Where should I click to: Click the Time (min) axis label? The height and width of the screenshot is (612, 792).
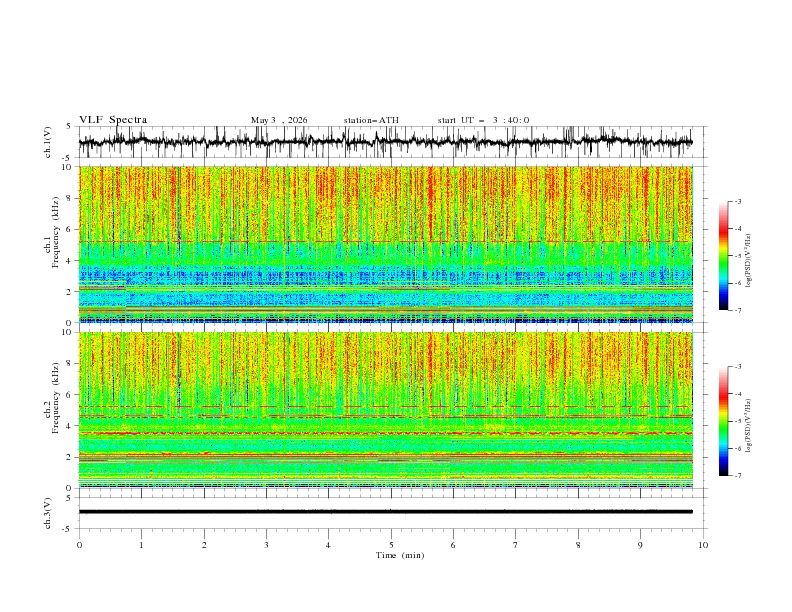400,555
